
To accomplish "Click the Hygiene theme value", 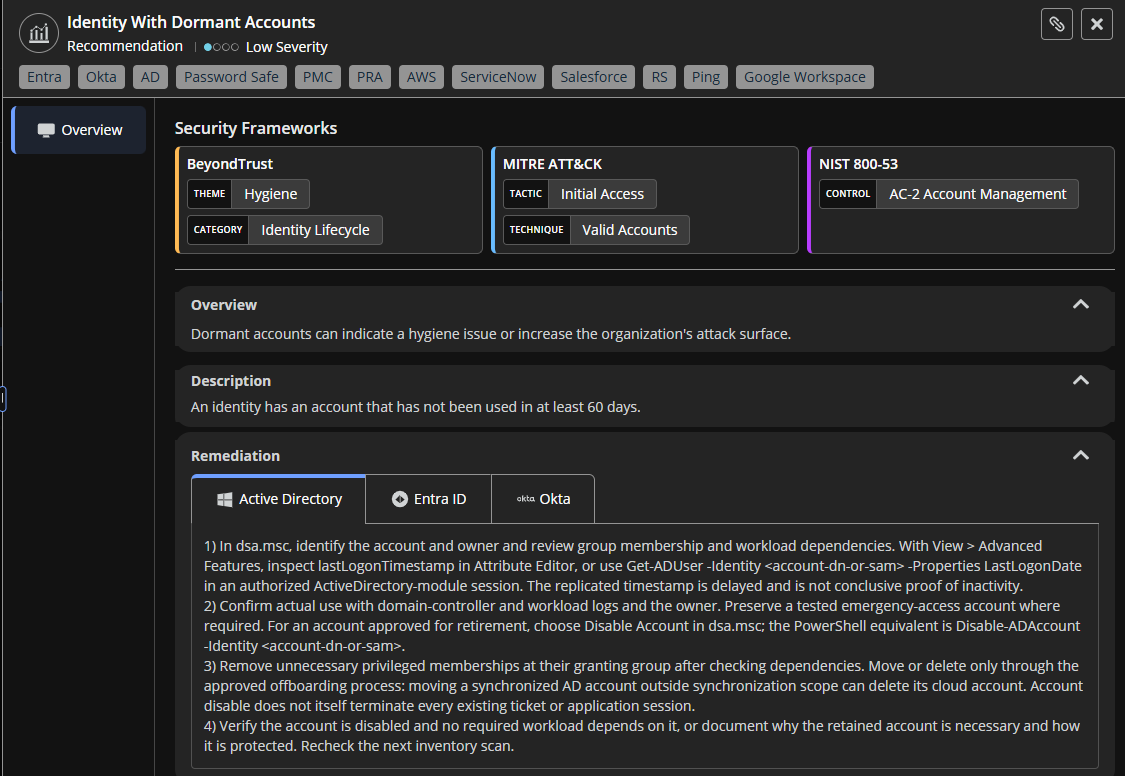I will point(270,194).
